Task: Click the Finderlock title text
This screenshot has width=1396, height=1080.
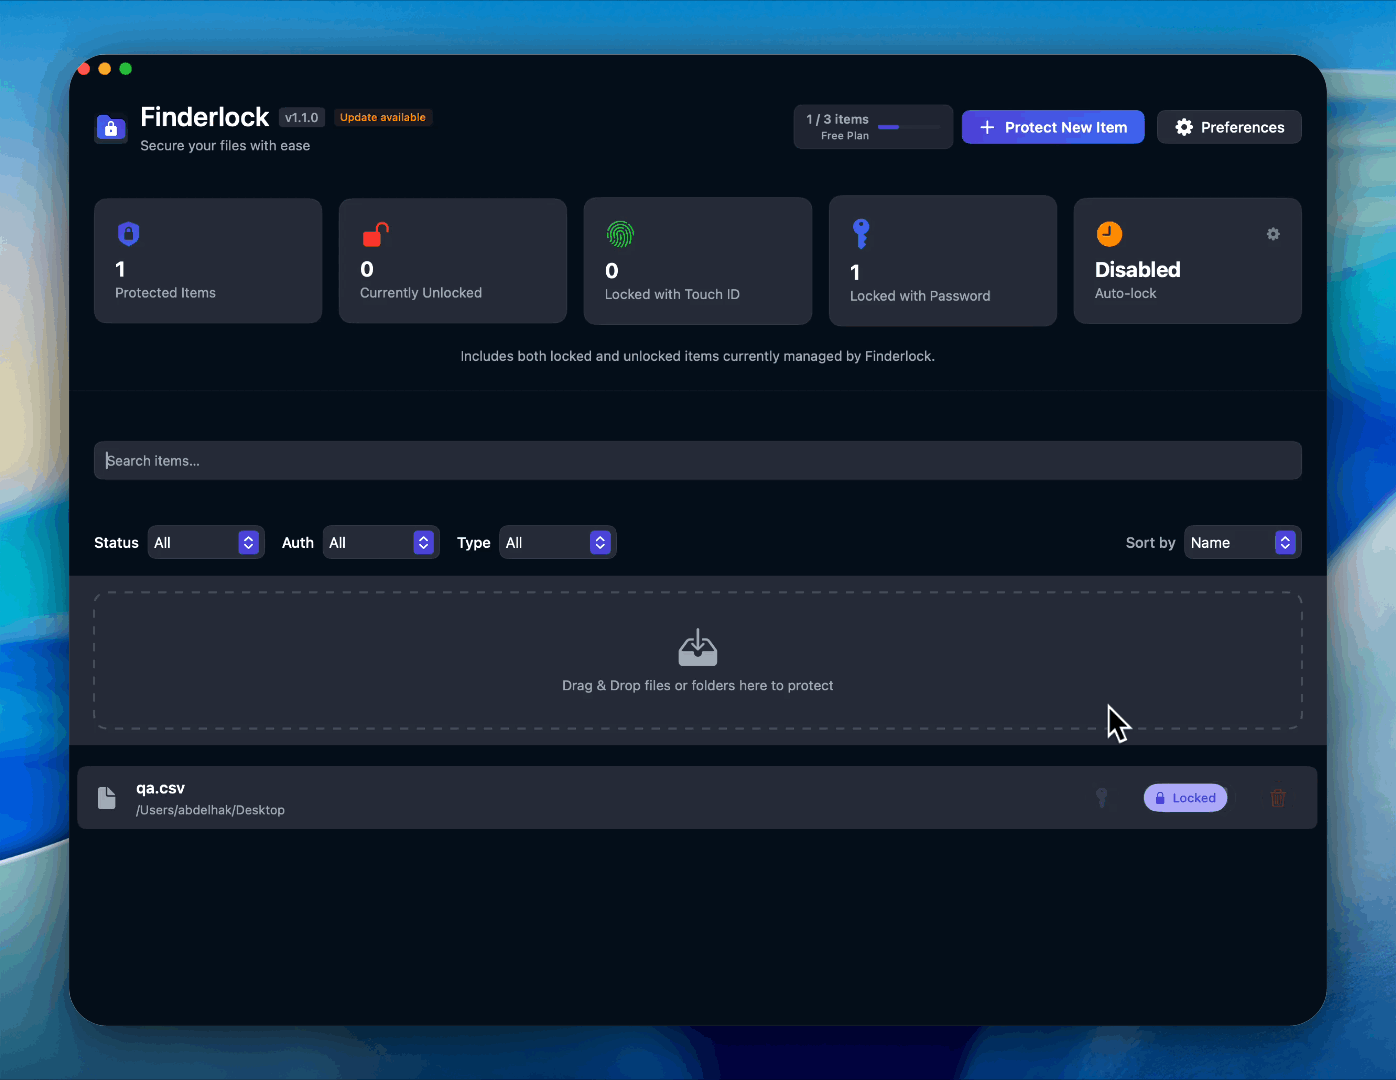Action: tap(205, 117)
